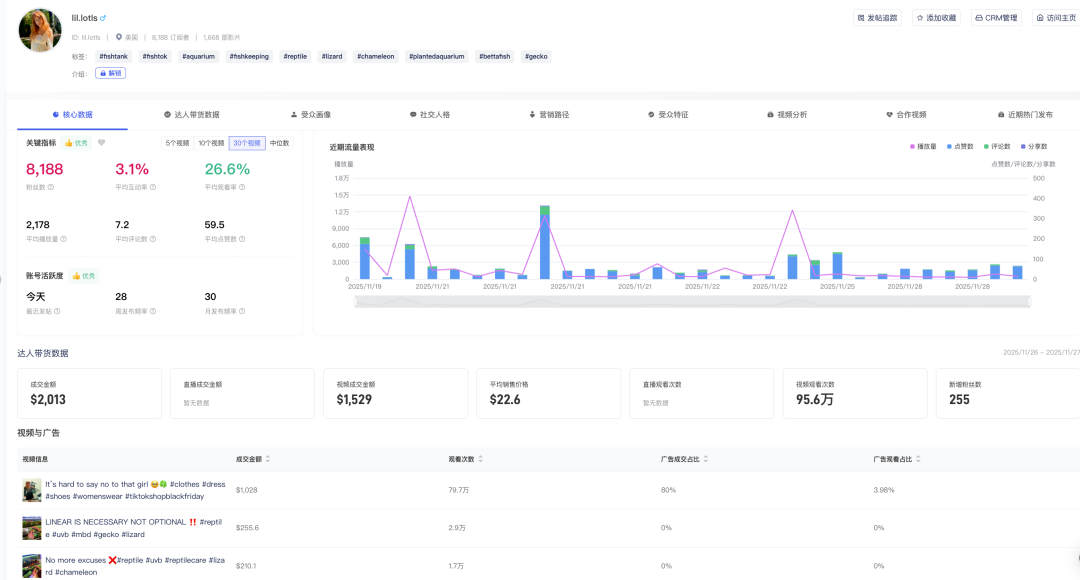The width and height of the screenshot is (1080, 580).
Task: Click the 添加收藏 button
Action: [935, 18]
